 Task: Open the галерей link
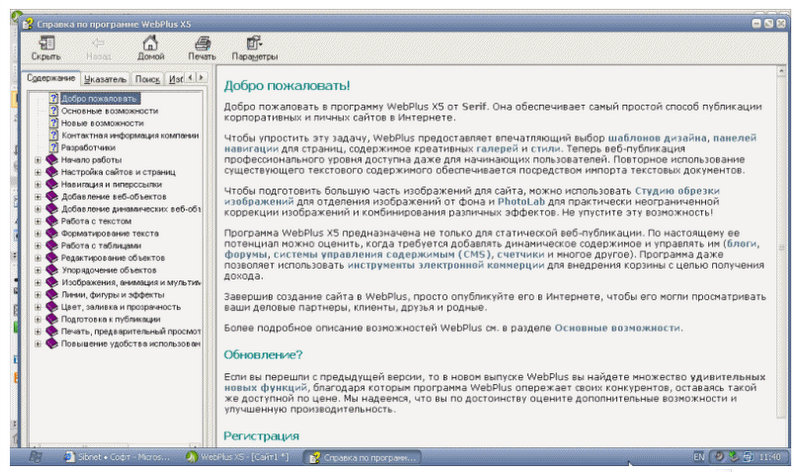497,148
